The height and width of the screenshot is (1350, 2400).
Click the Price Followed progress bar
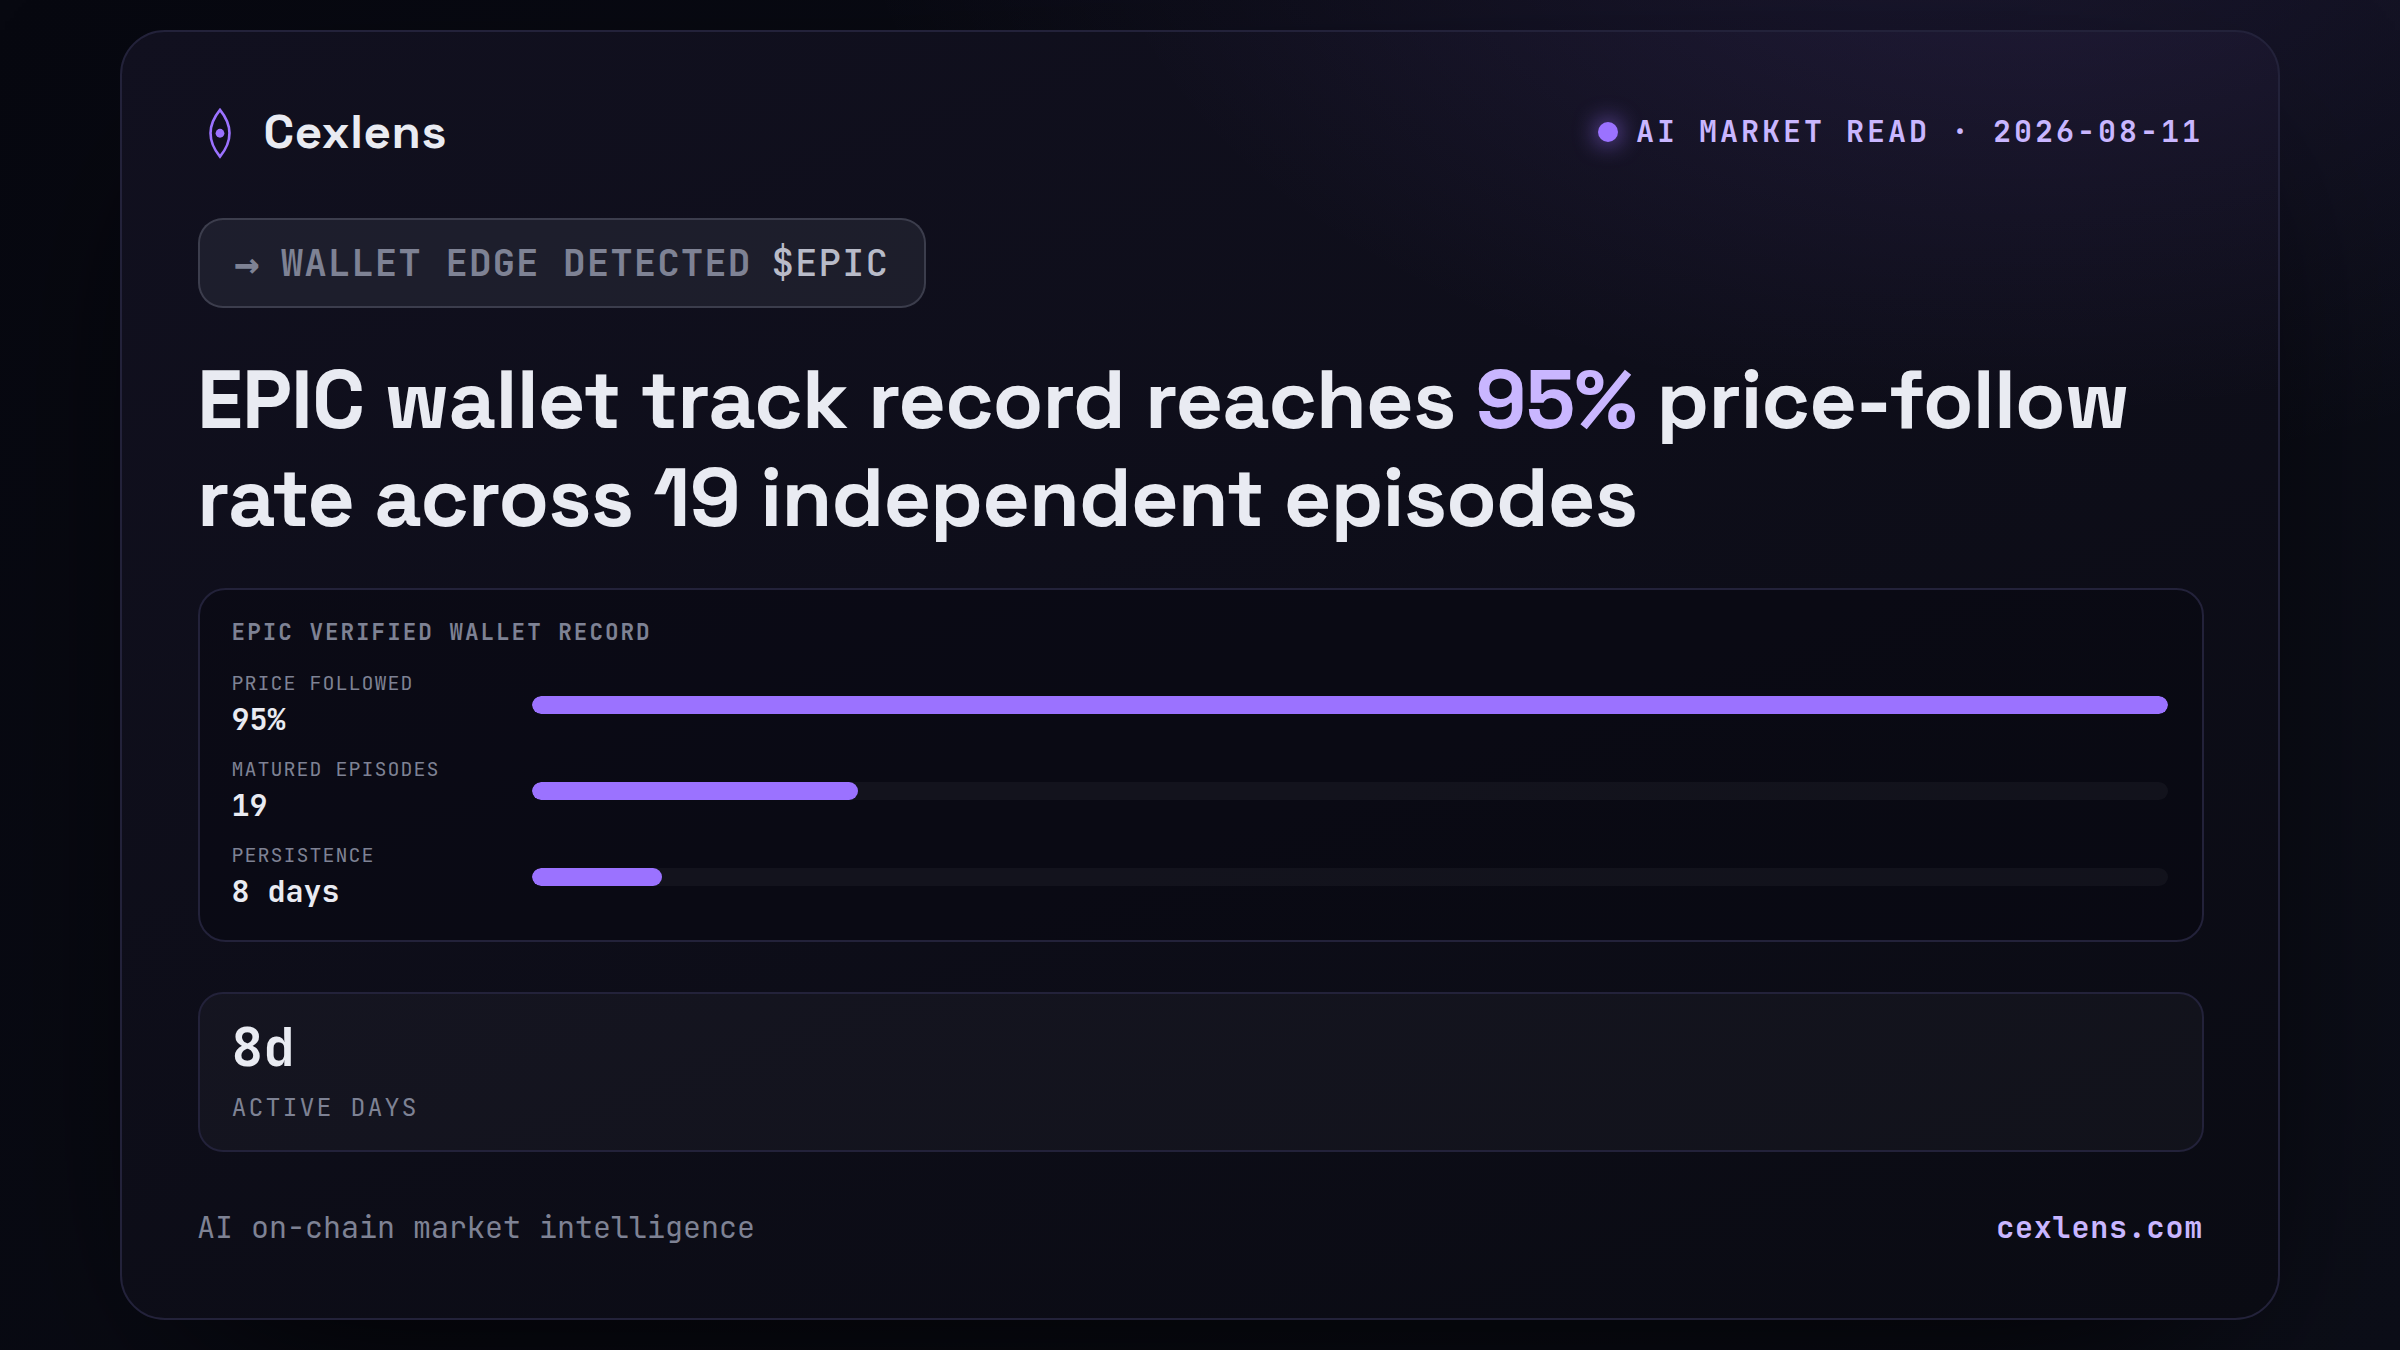click(1350, 705)
